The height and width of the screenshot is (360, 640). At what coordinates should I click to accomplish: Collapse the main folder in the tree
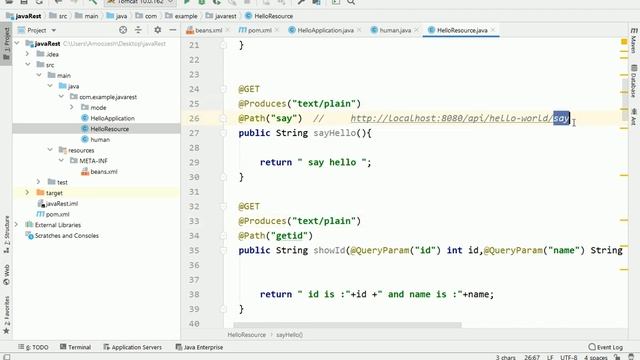[x=39, y=75]
